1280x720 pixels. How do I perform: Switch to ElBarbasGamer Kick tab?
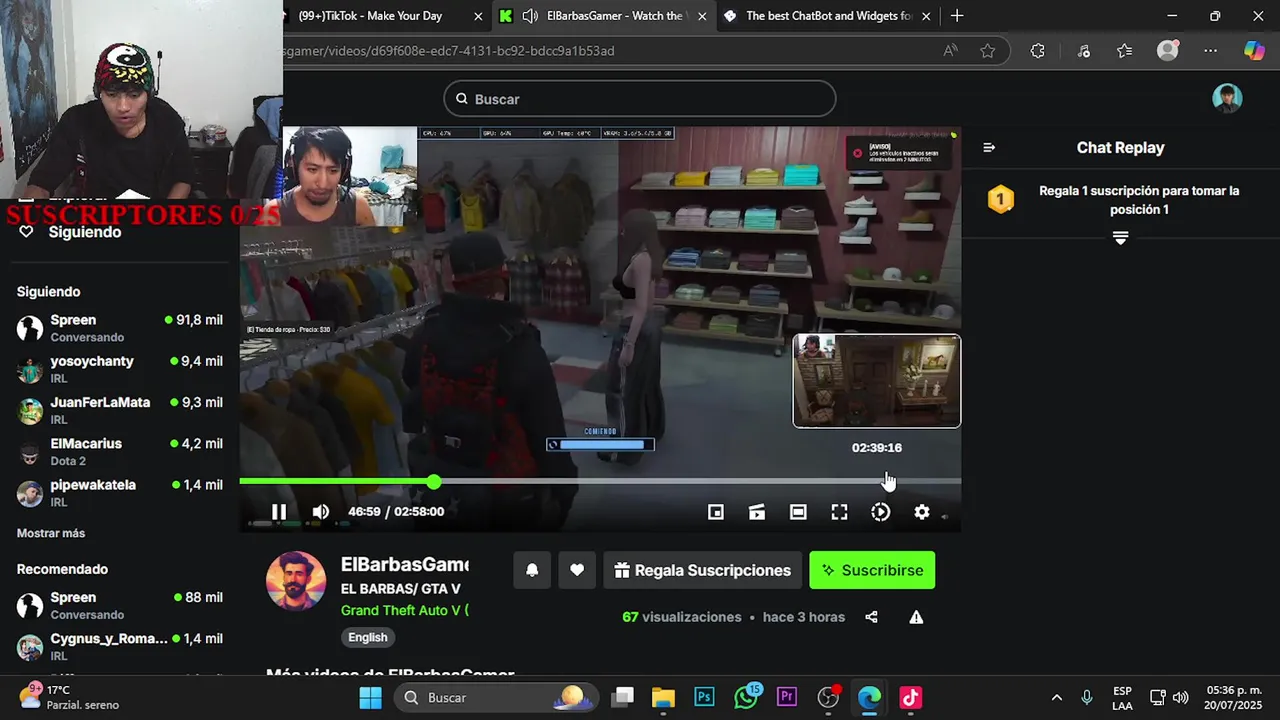(604, 16)
